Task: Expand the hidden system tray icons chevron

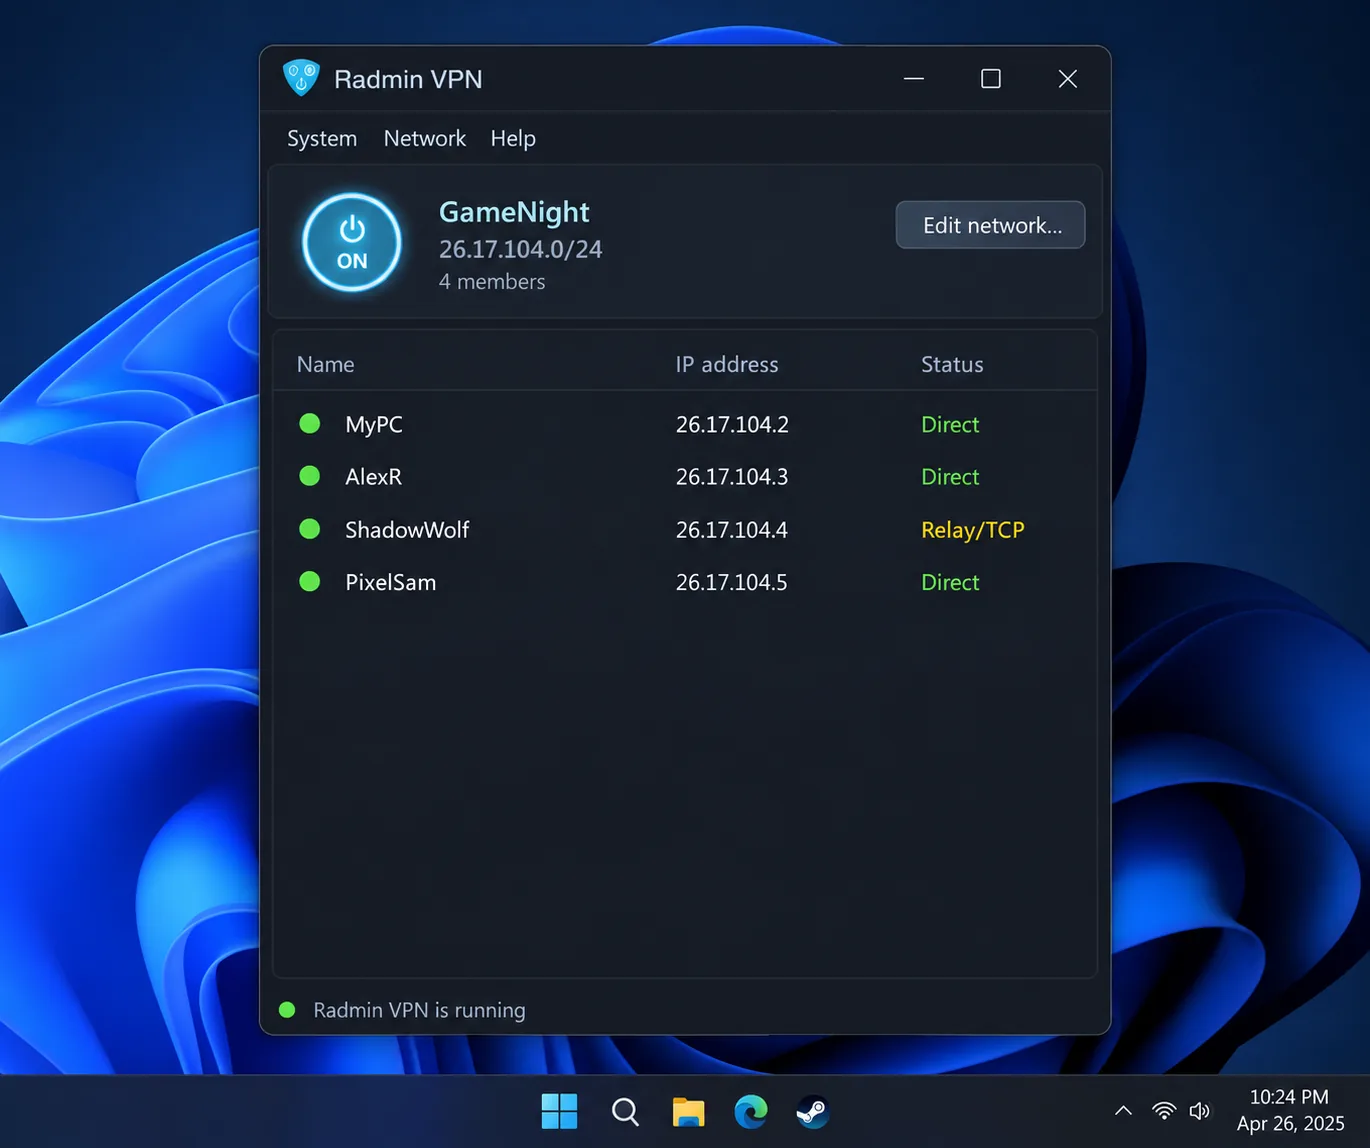Action: coord(1123,1111)
